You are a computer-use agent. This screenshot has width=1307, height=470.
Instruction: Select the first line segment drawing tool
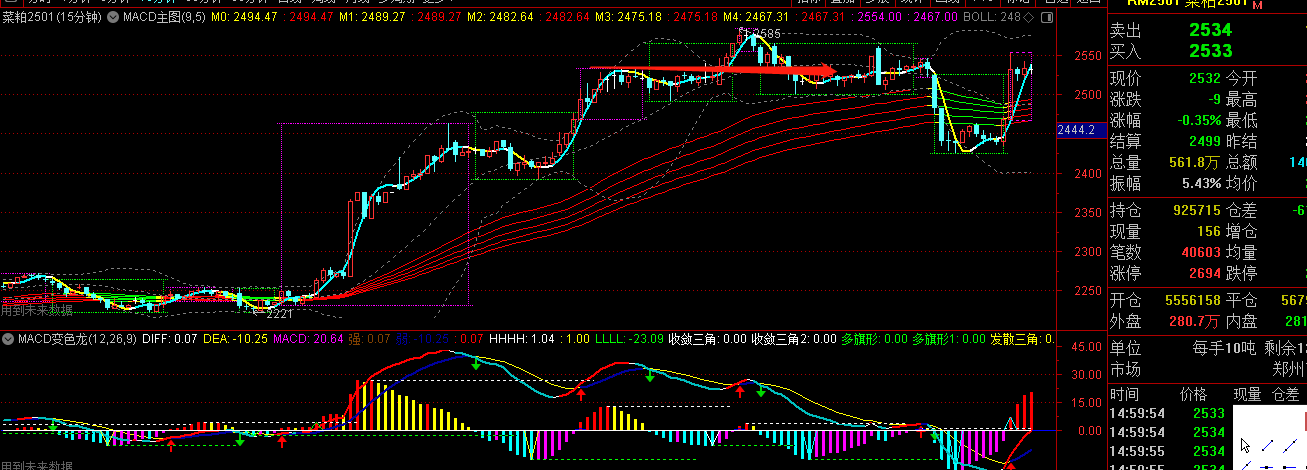point(1270,446)
